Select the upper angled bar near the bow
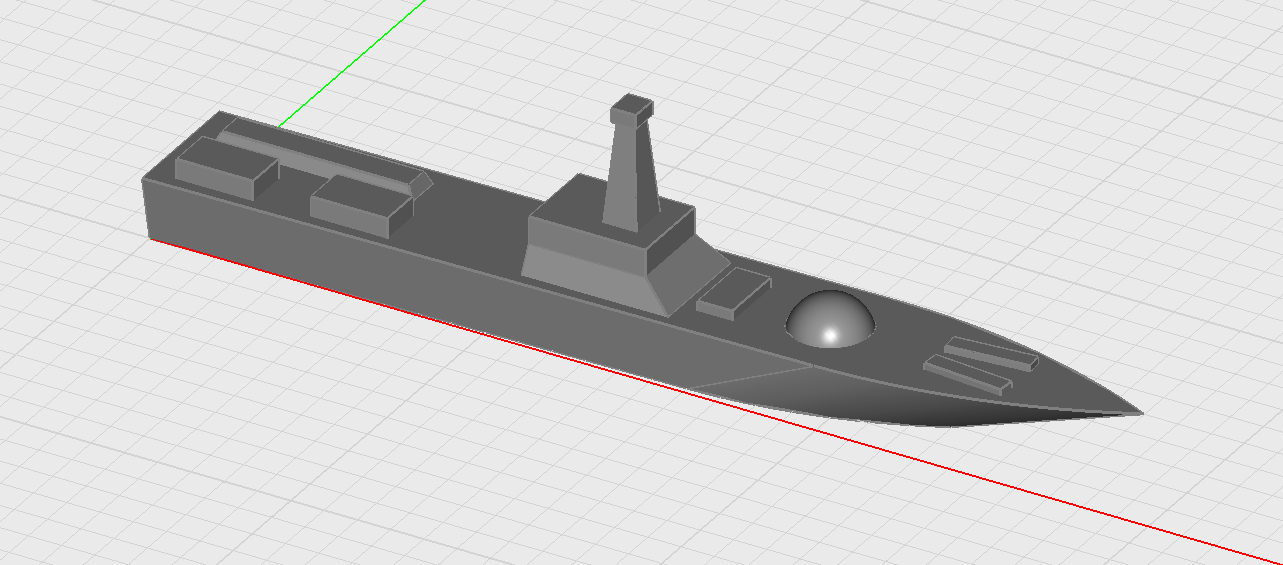 (990, 352)
